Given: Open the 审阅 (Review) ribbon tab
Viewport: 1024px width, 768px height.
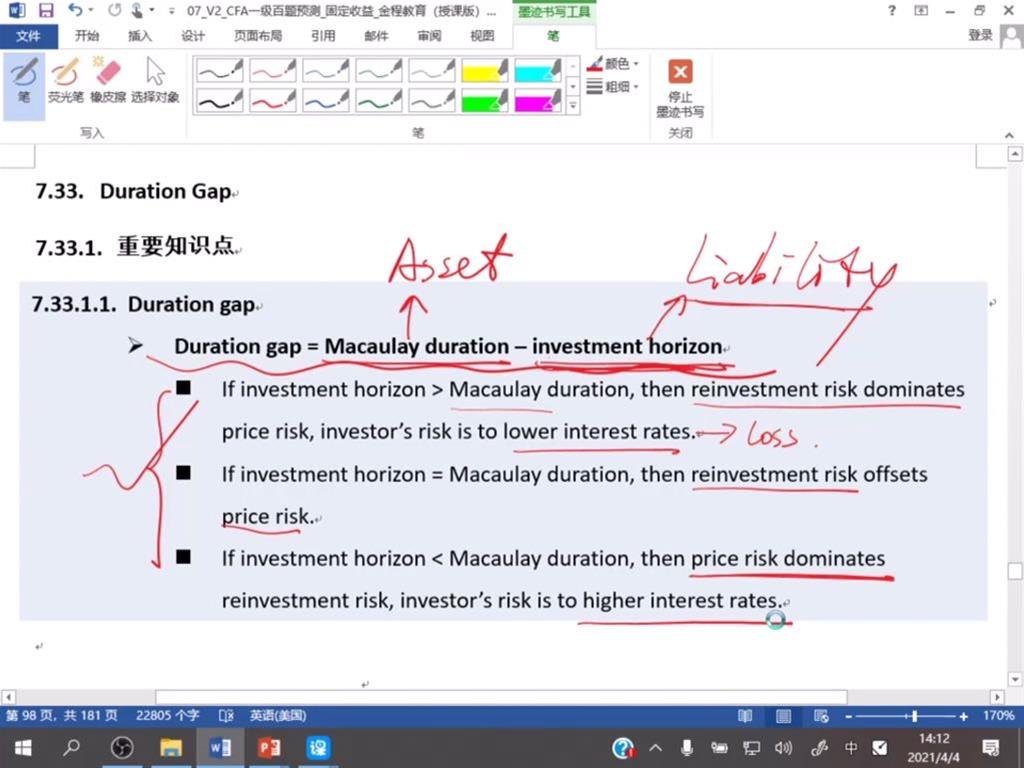Looking at the screenshot, I should click(429, 36).
